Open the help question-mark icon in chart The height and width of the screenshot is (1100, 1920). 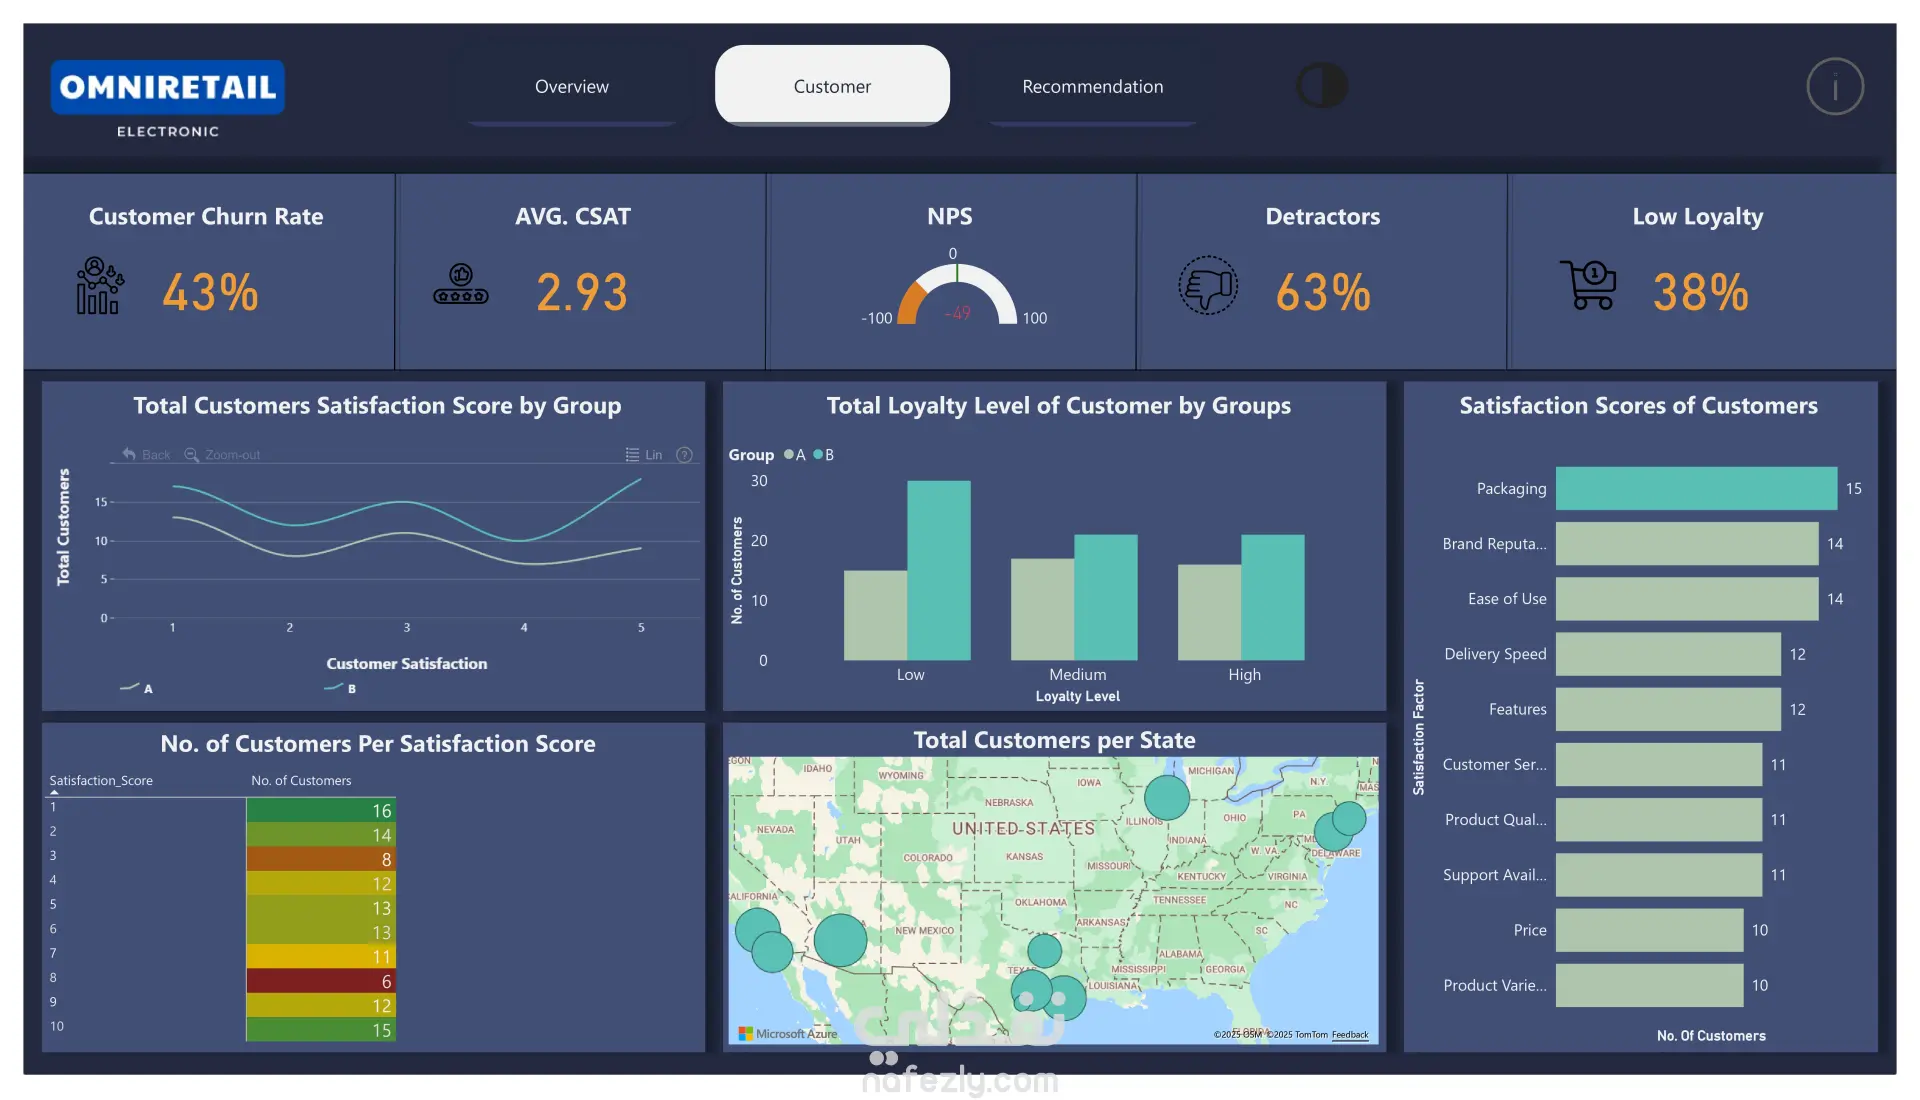tap(684, 454)
